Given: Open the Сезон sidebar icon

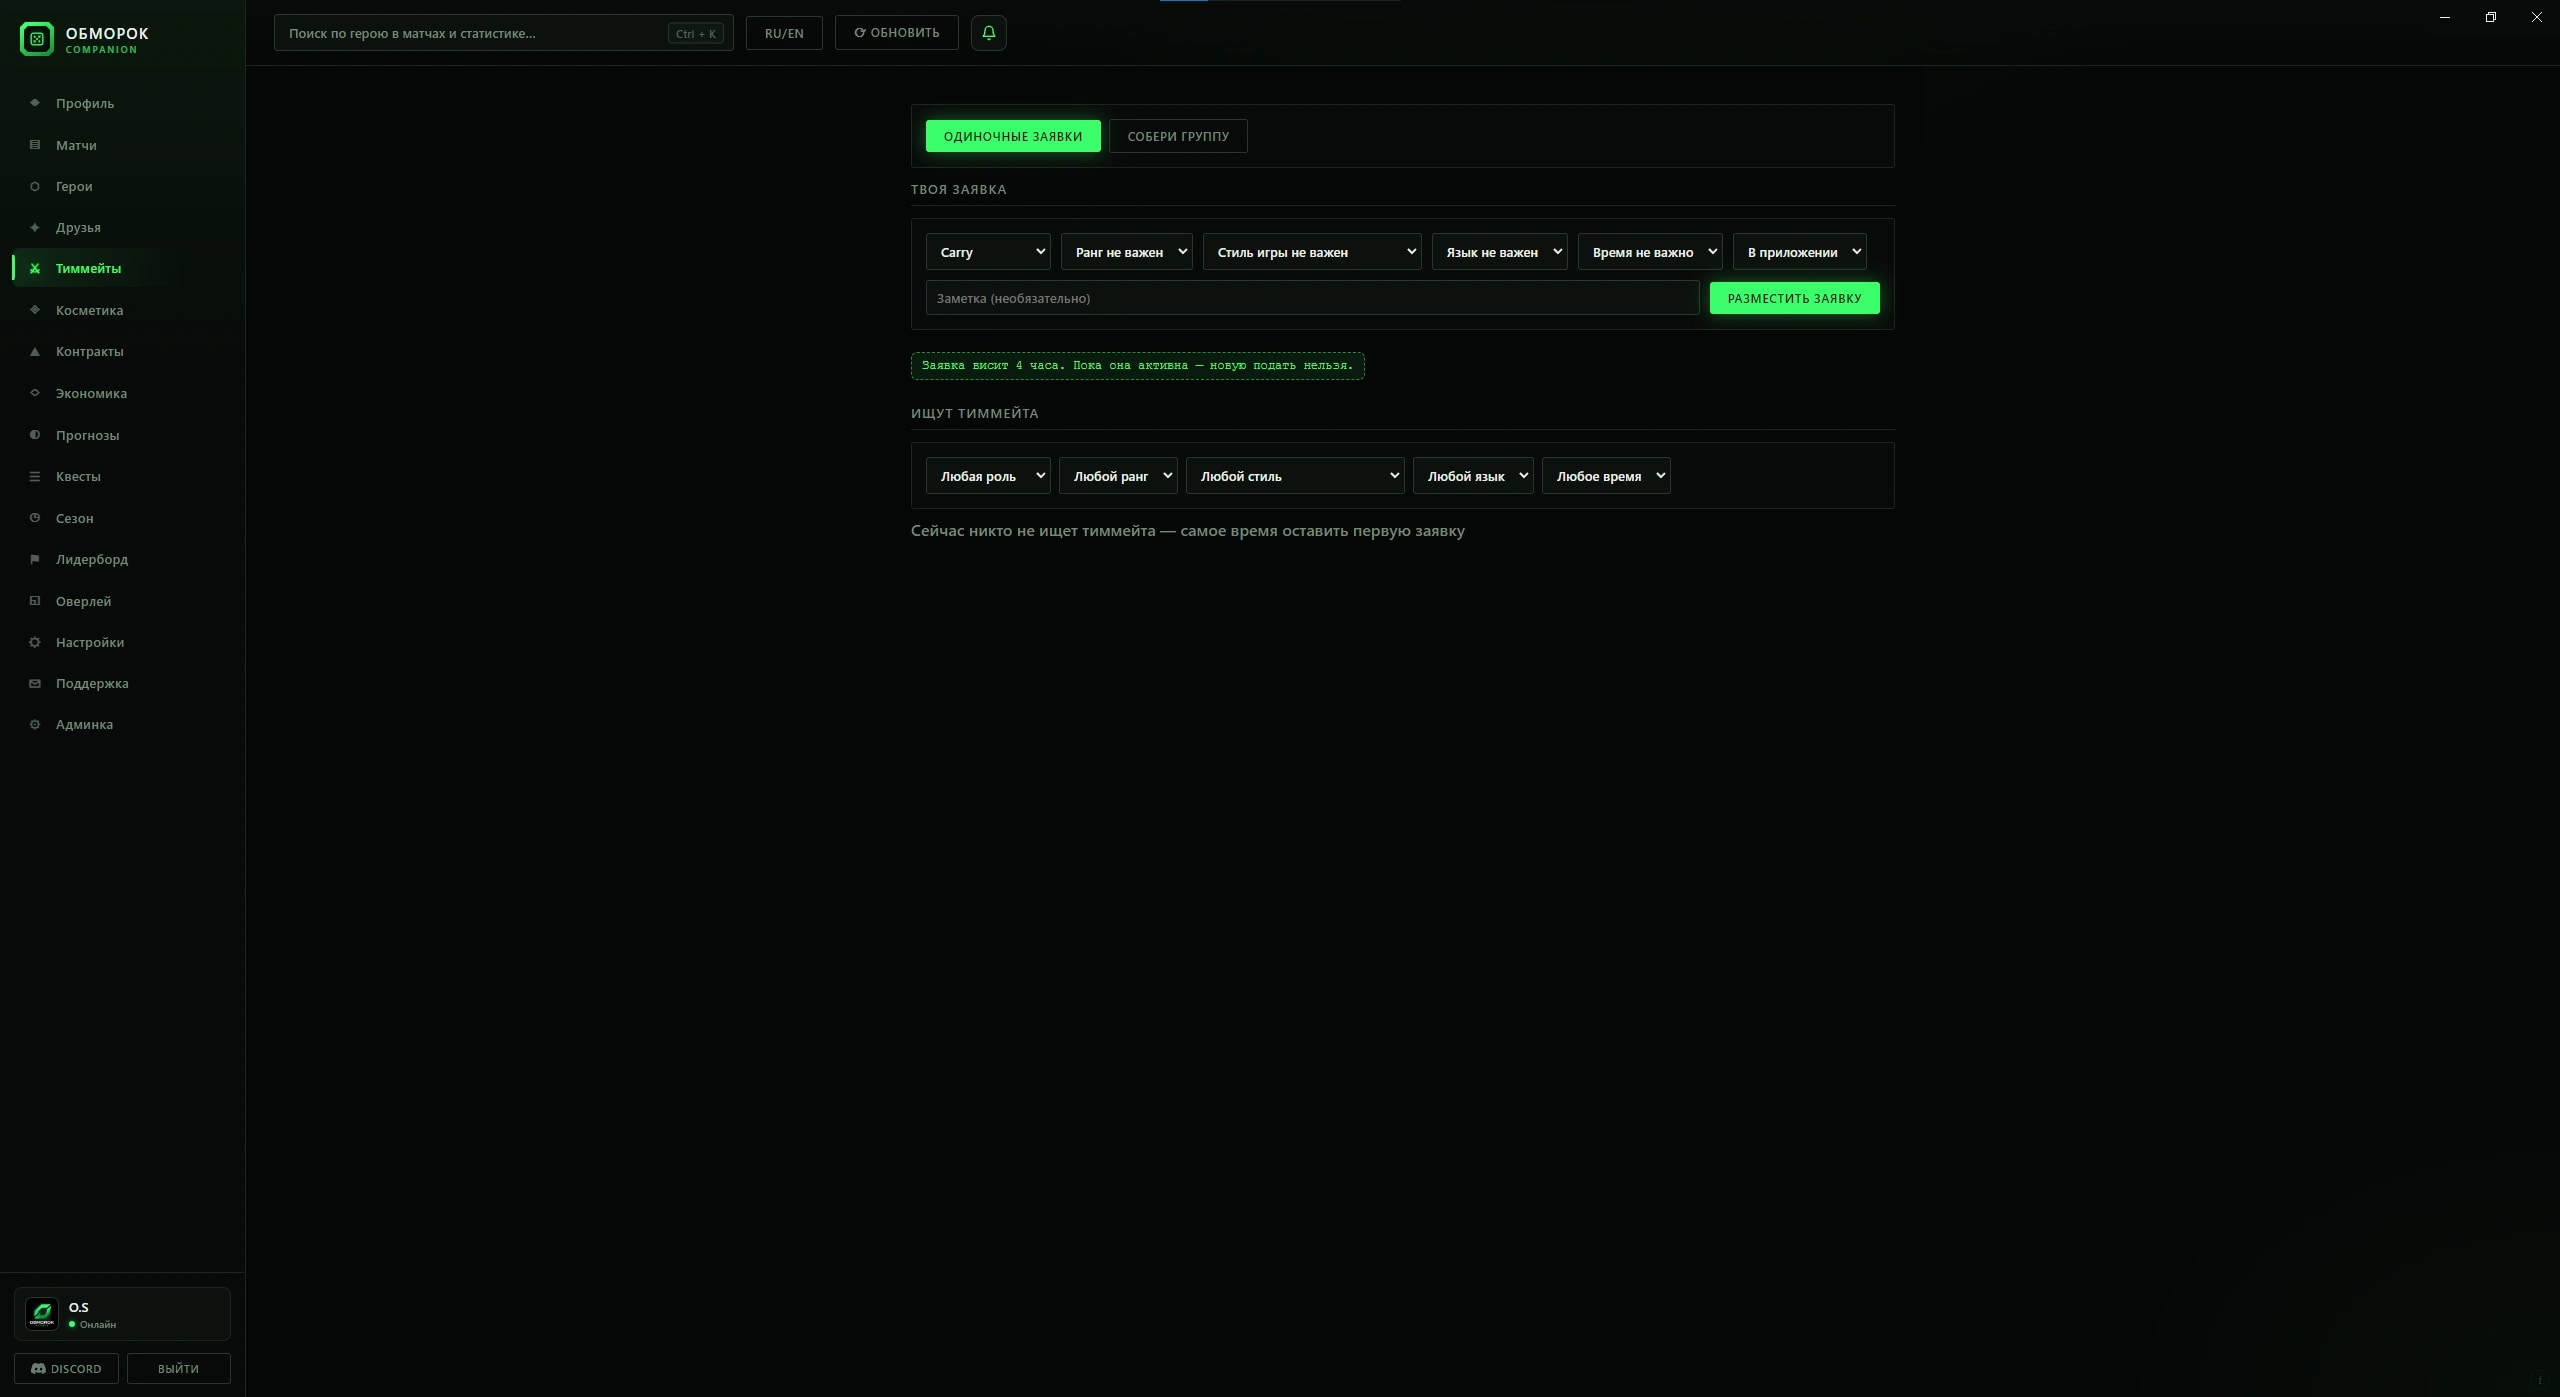Looking at the screenshot, I should [x=35, y=518].
